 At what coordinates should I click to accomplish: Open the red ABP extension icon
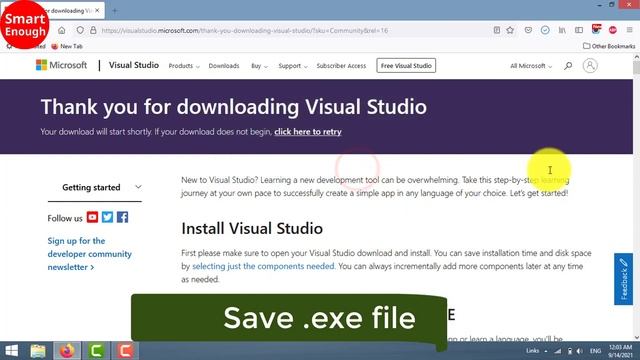(613, 30)
